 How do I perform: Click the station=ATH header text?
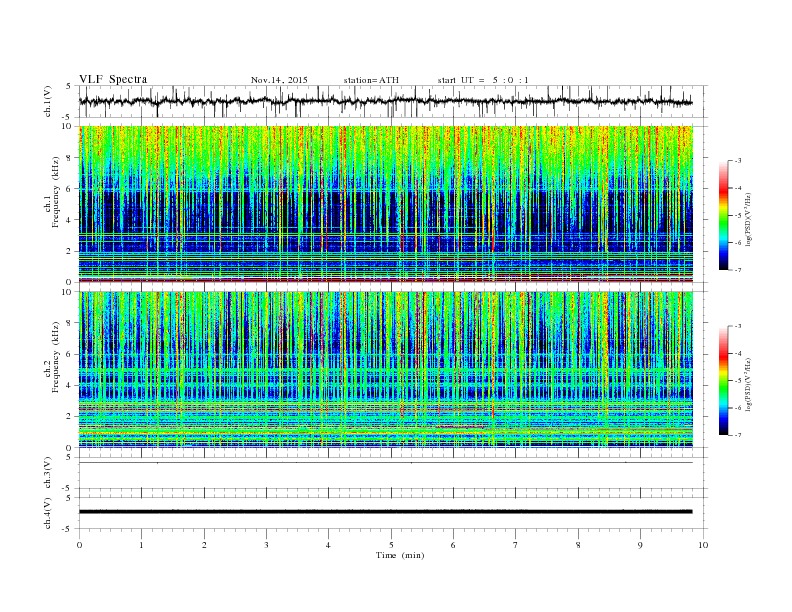371,80
